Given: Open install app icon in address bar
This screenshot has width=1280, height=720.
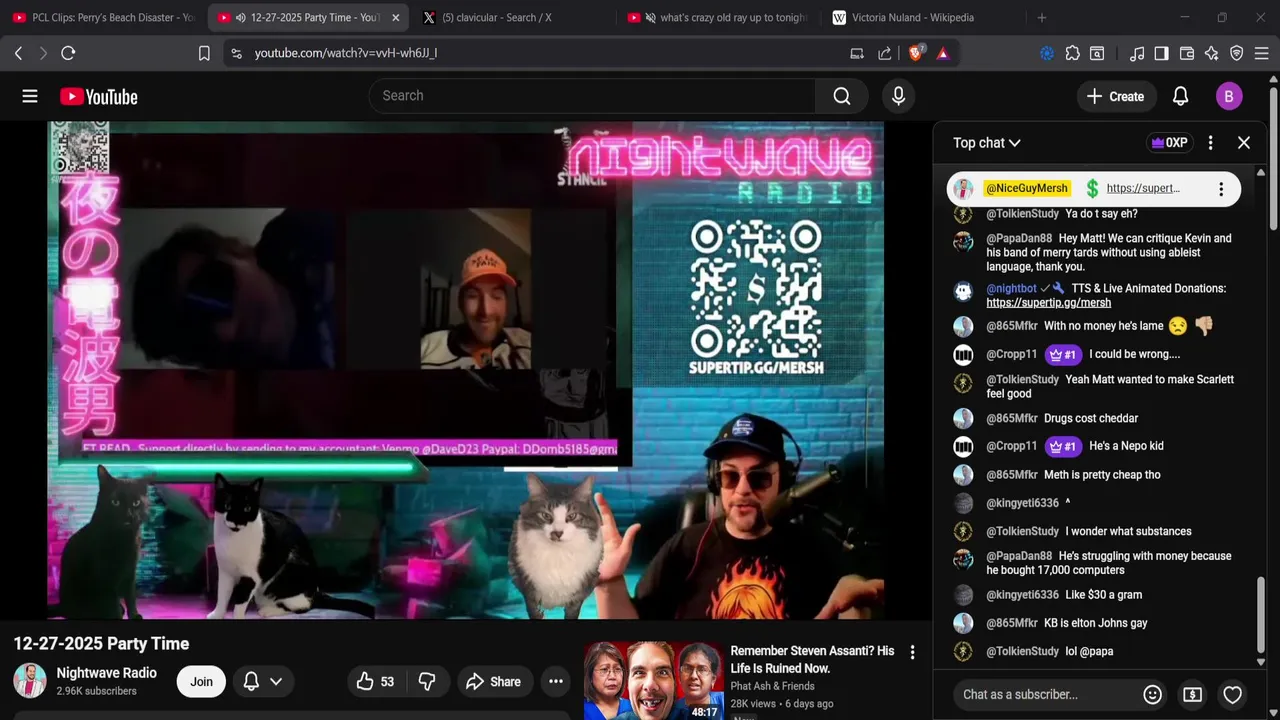Looking at the screenshot, I should (x=857, y=53).
